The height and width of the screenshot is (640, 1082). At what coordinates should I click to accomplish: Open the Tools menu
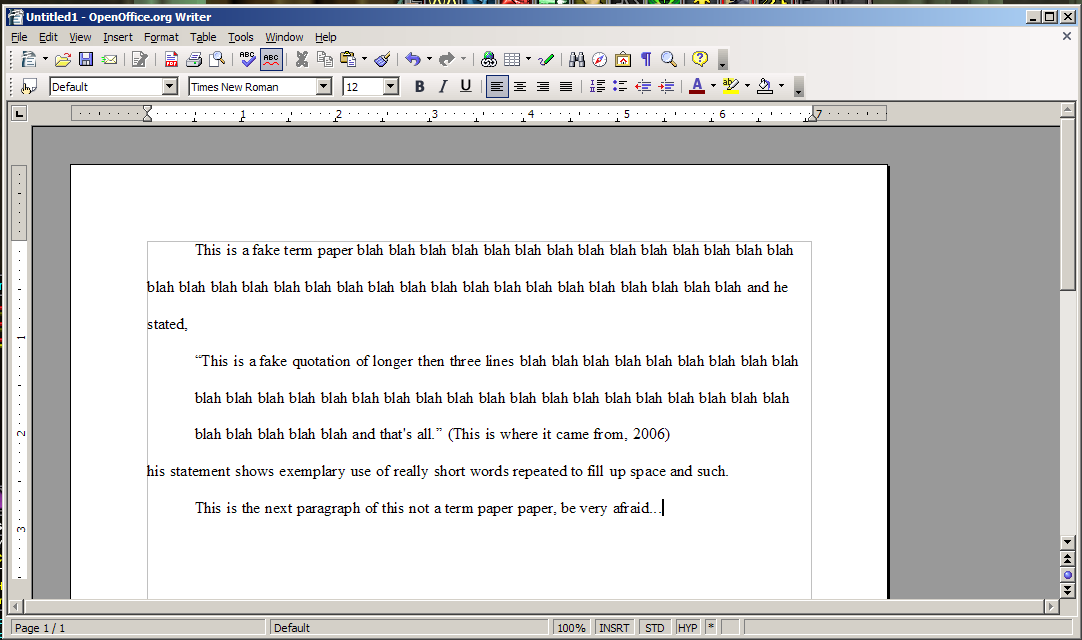click(241, 37)
